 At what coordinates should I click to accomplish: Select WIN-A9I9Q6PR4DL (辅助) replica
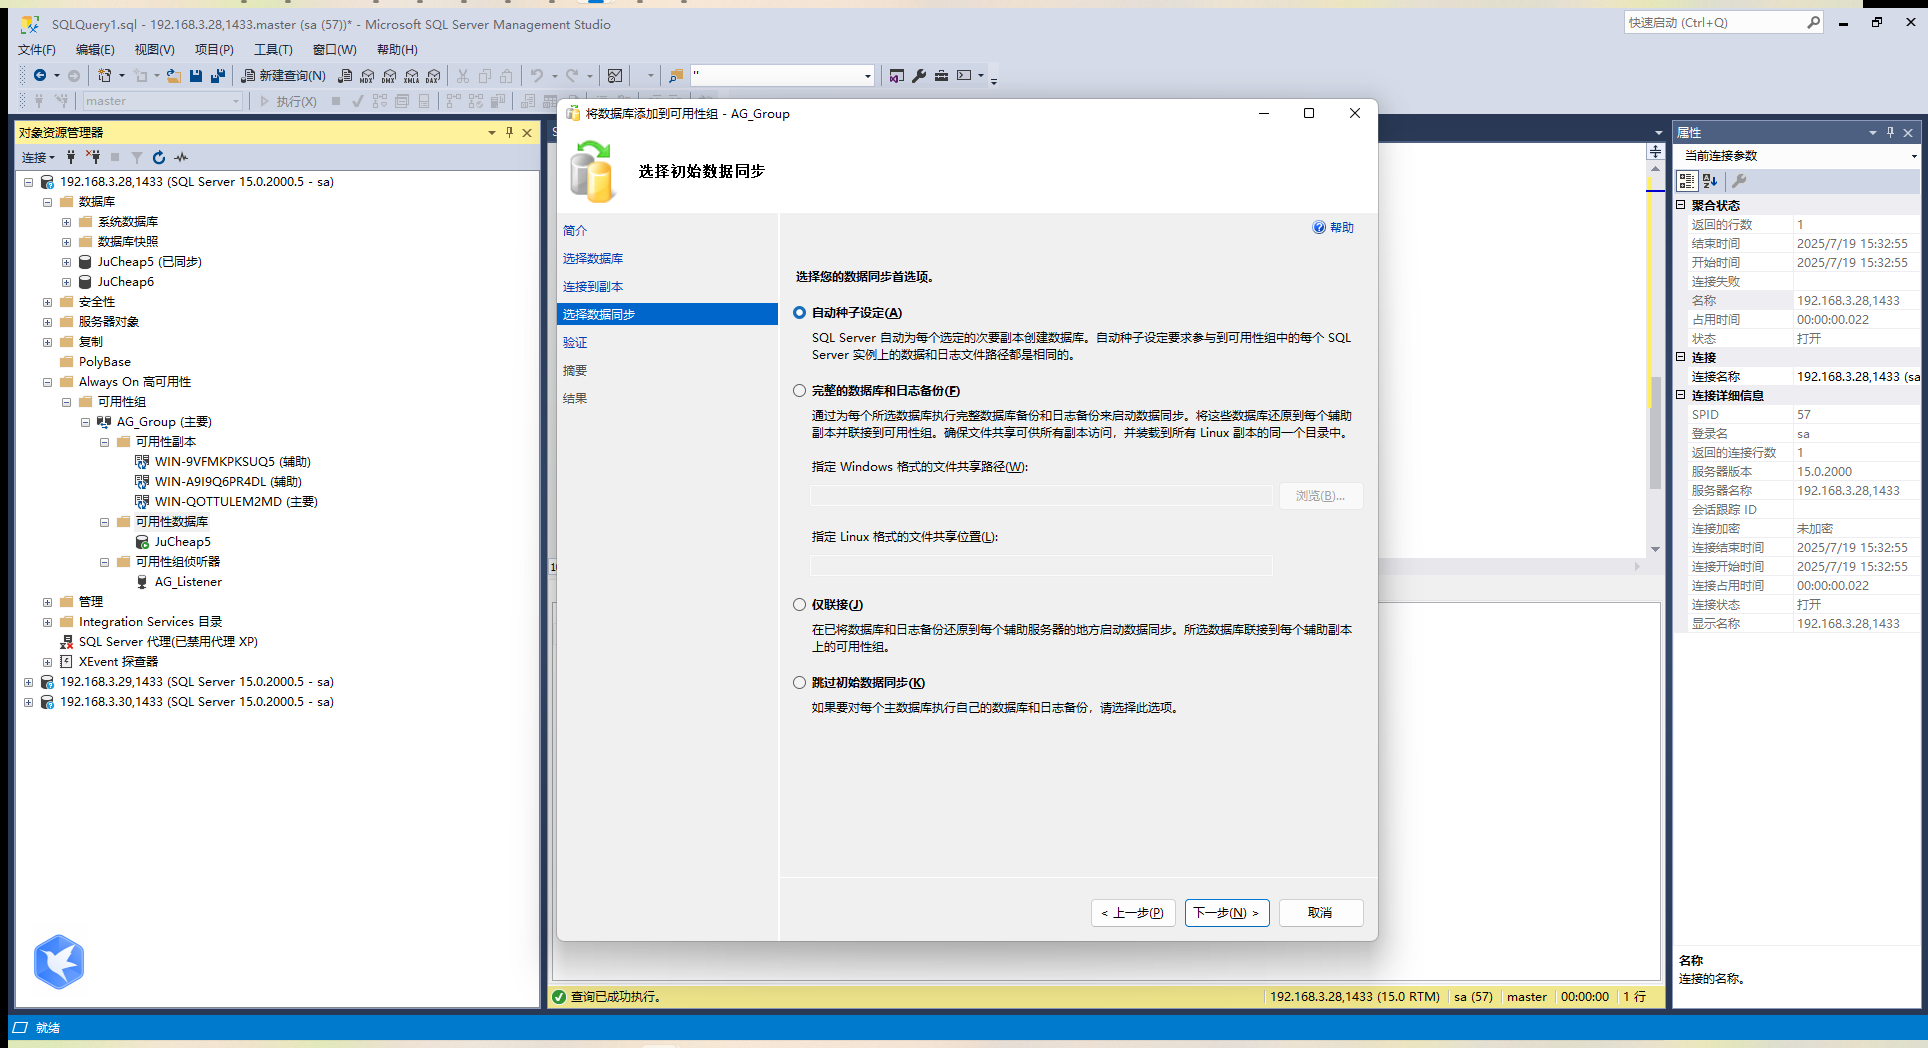pyautogui.click(x=228, y=482)
